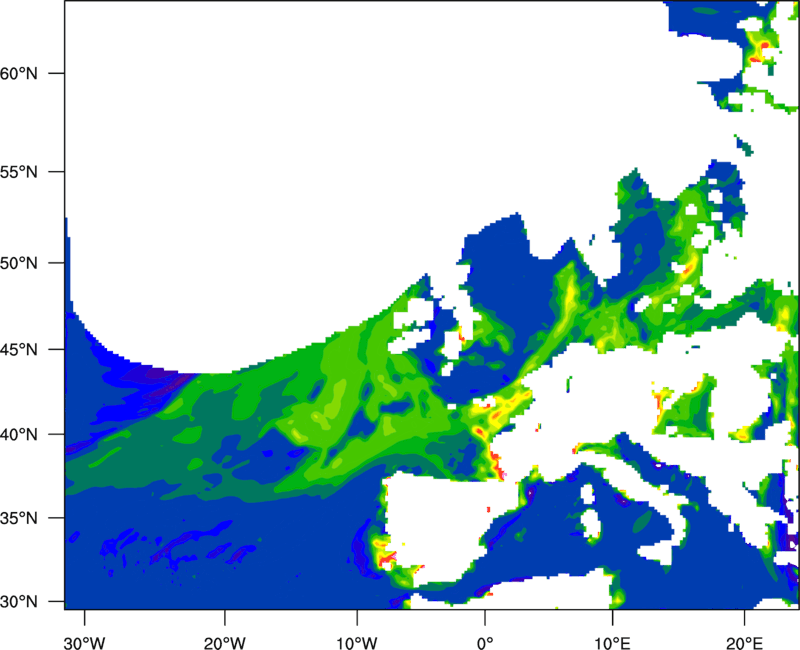800x650 pixels.
Task: Click the 55°N latitude label
Action: click(19, 172)
